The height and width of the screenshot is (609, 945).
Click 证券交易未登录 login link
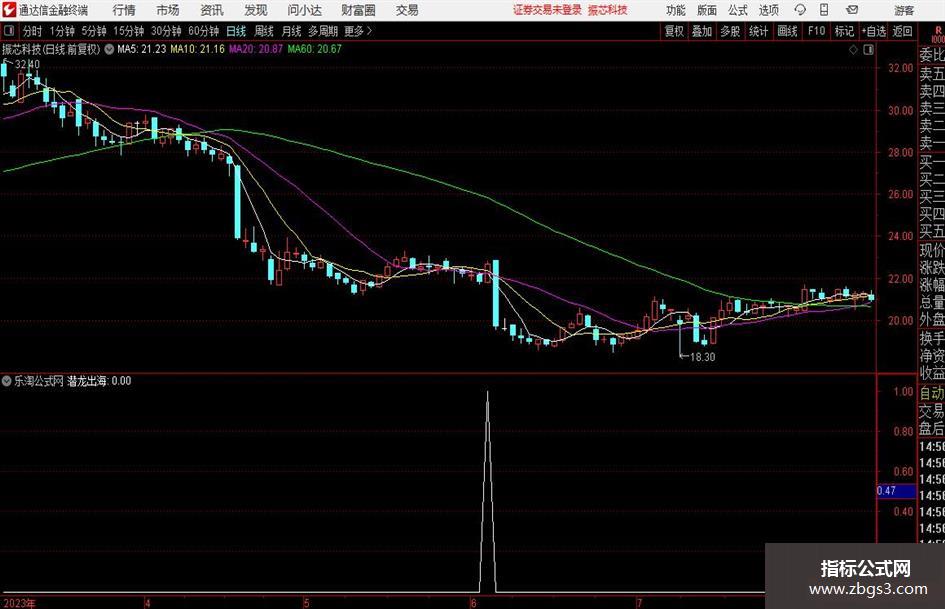[x=547, y=10]
